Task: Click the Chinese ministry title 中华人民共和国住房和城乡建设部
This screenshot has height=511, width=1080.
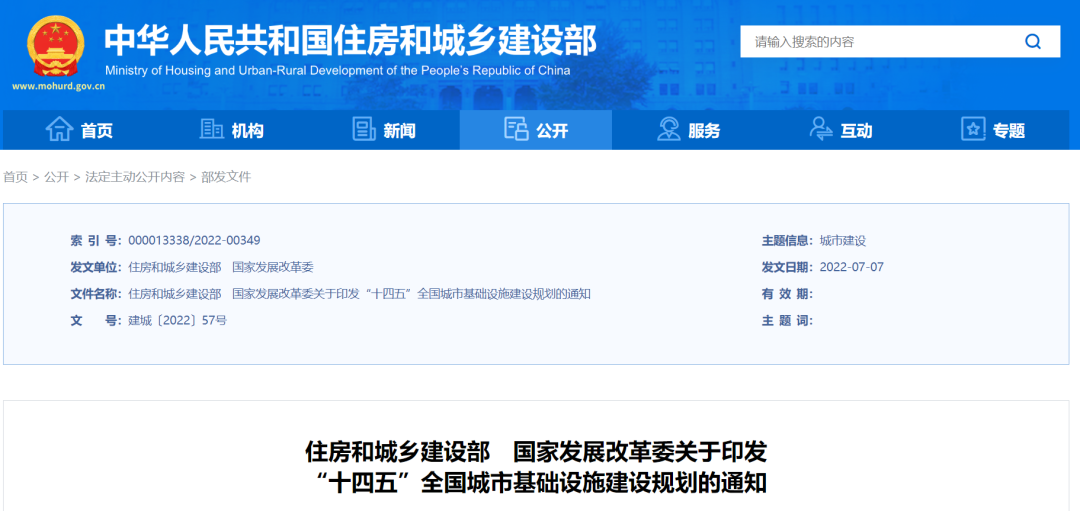Action: 351,42
